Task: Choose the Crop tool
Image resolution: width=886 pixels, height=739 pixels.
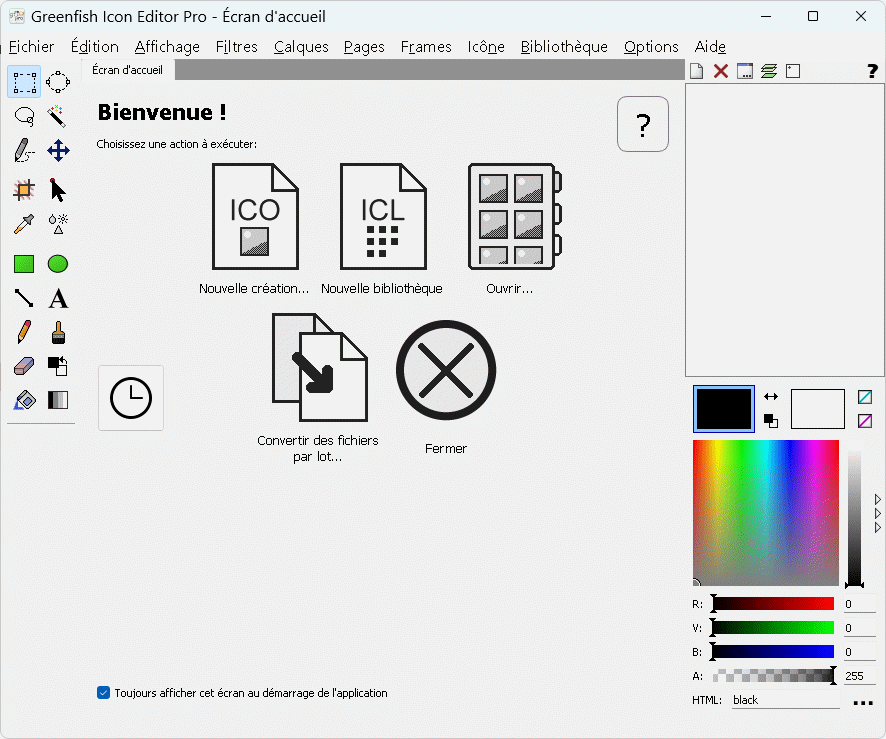Action: click(x=24, y=190)
